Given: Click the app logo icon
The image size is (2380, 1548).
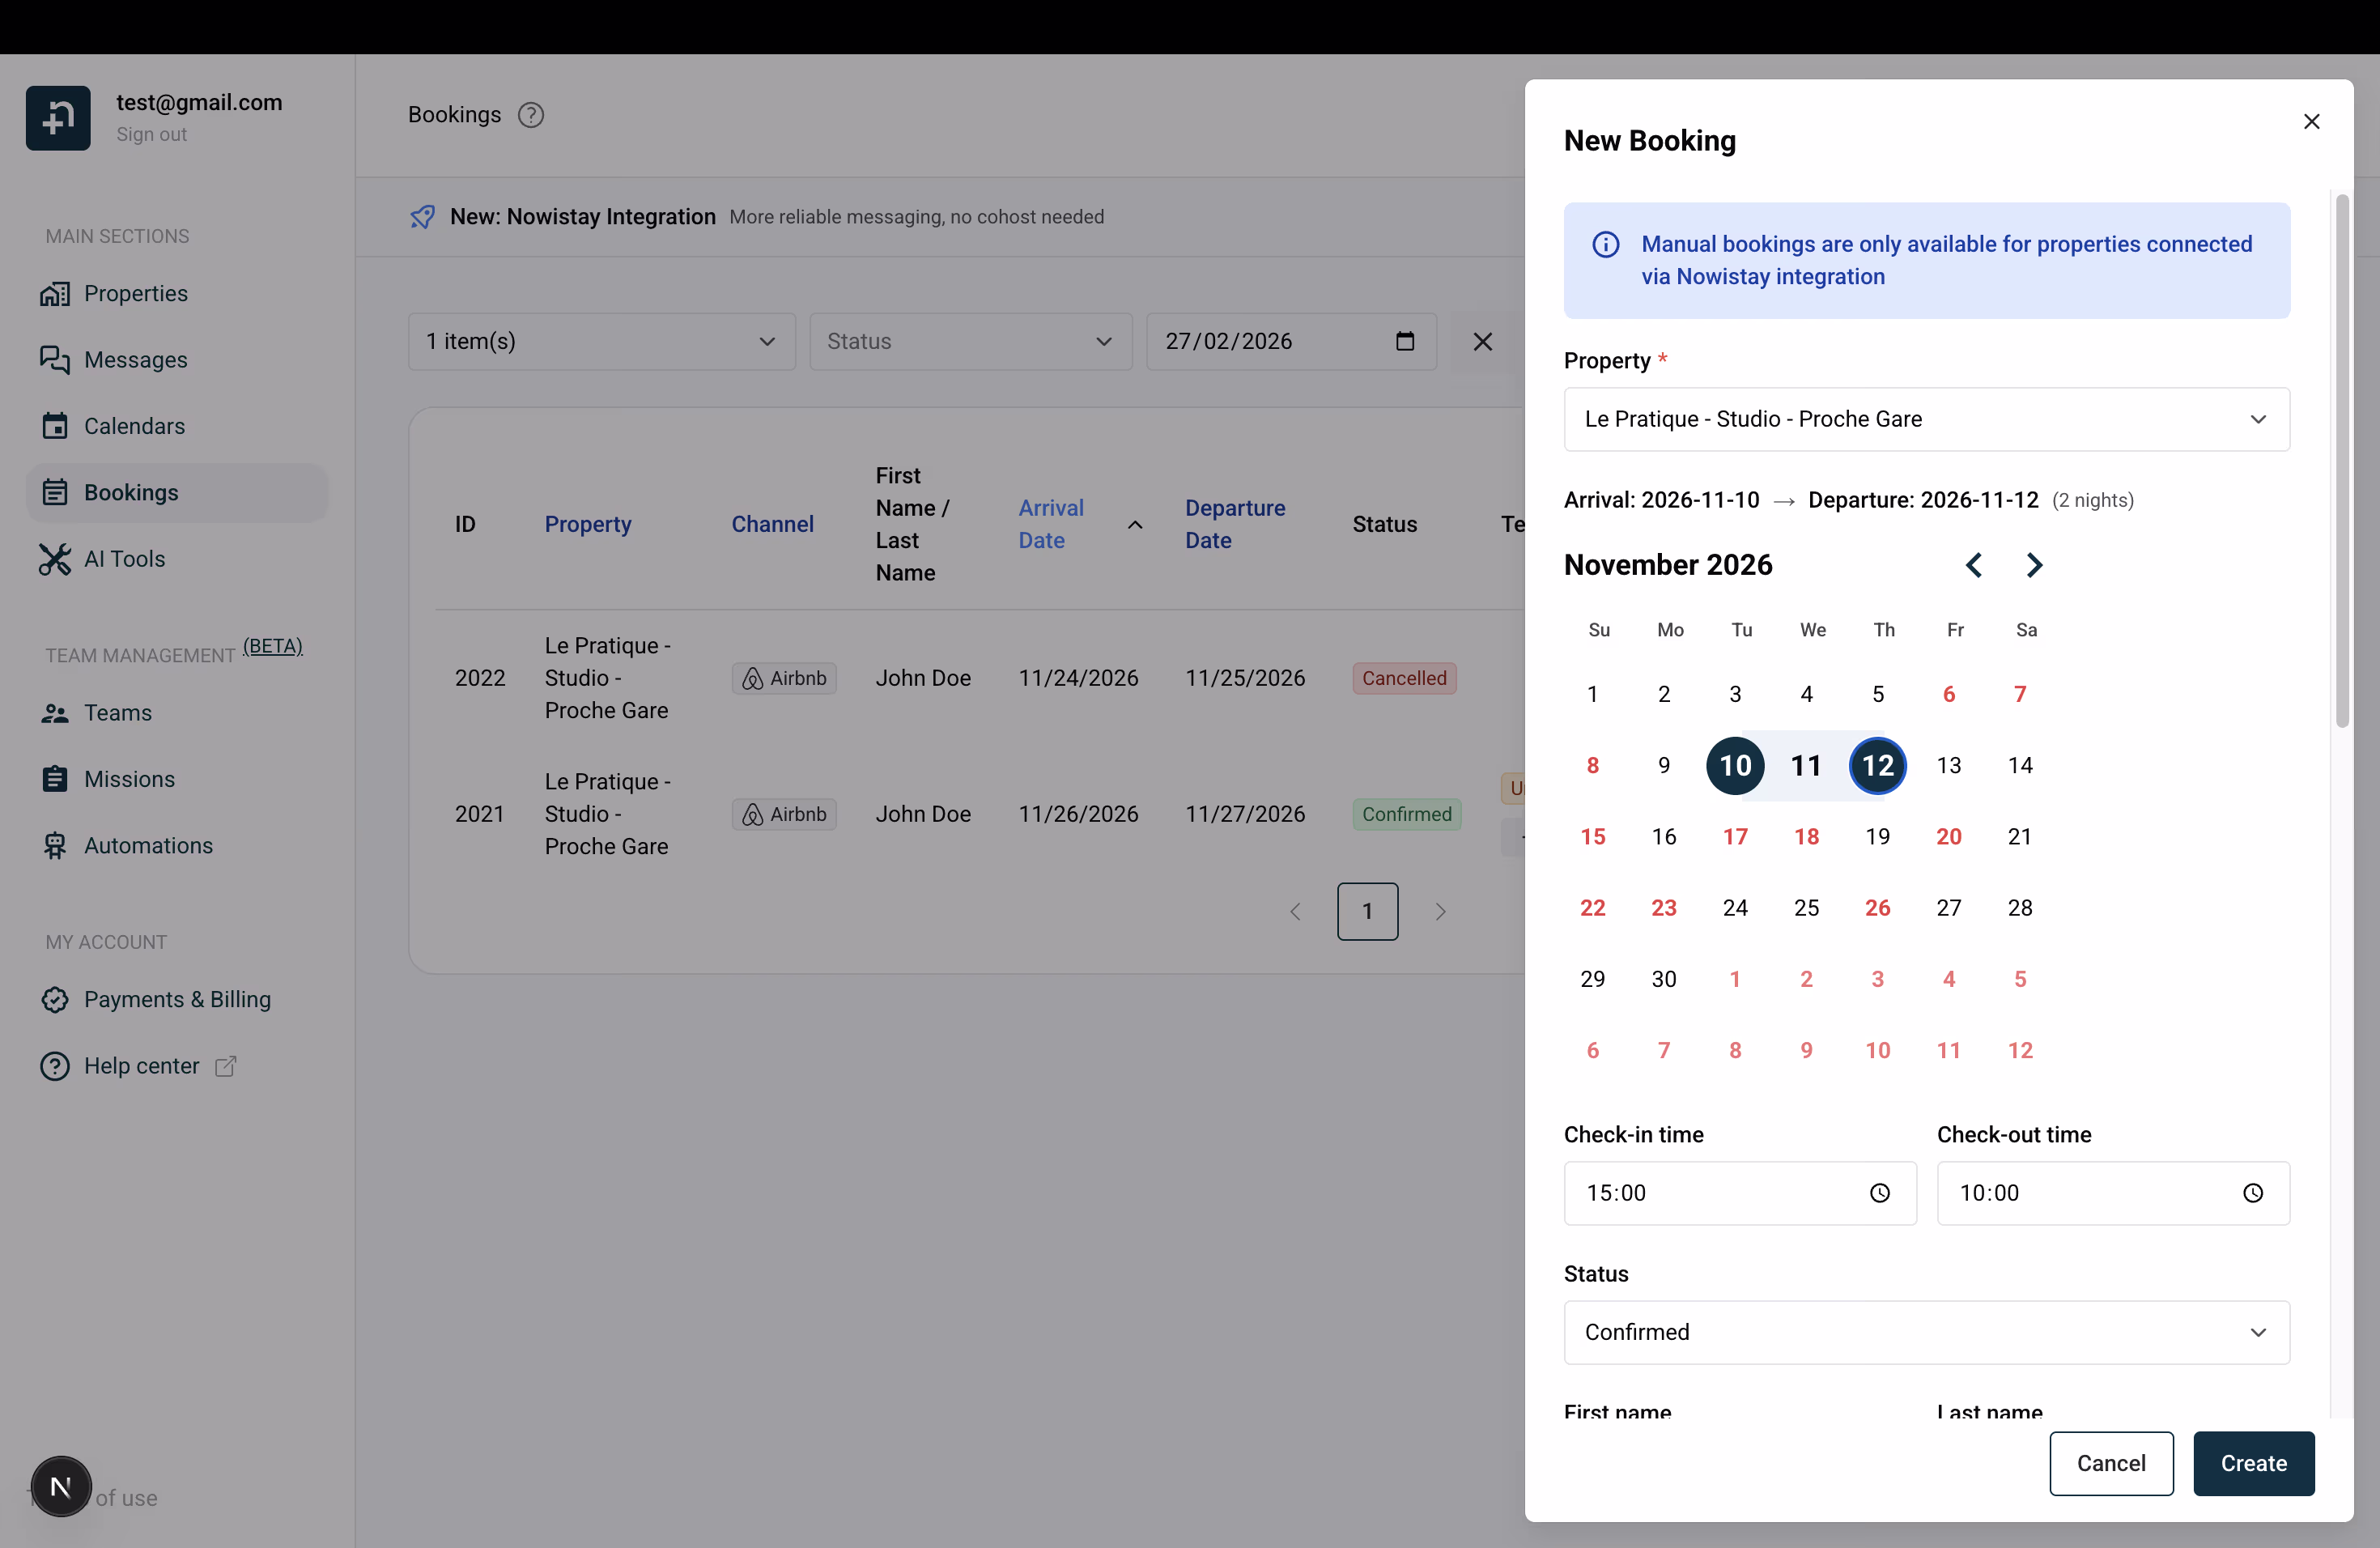Looking at the screenshot, I should pos(58,118).
